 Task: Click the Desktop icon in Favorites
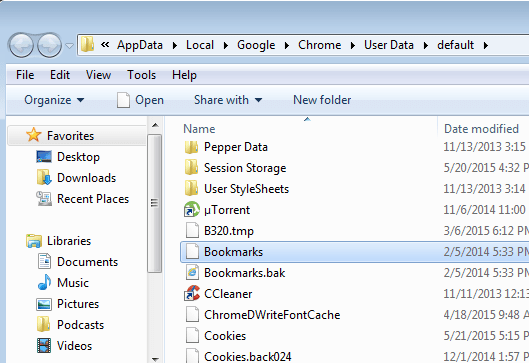click(44, 157)
